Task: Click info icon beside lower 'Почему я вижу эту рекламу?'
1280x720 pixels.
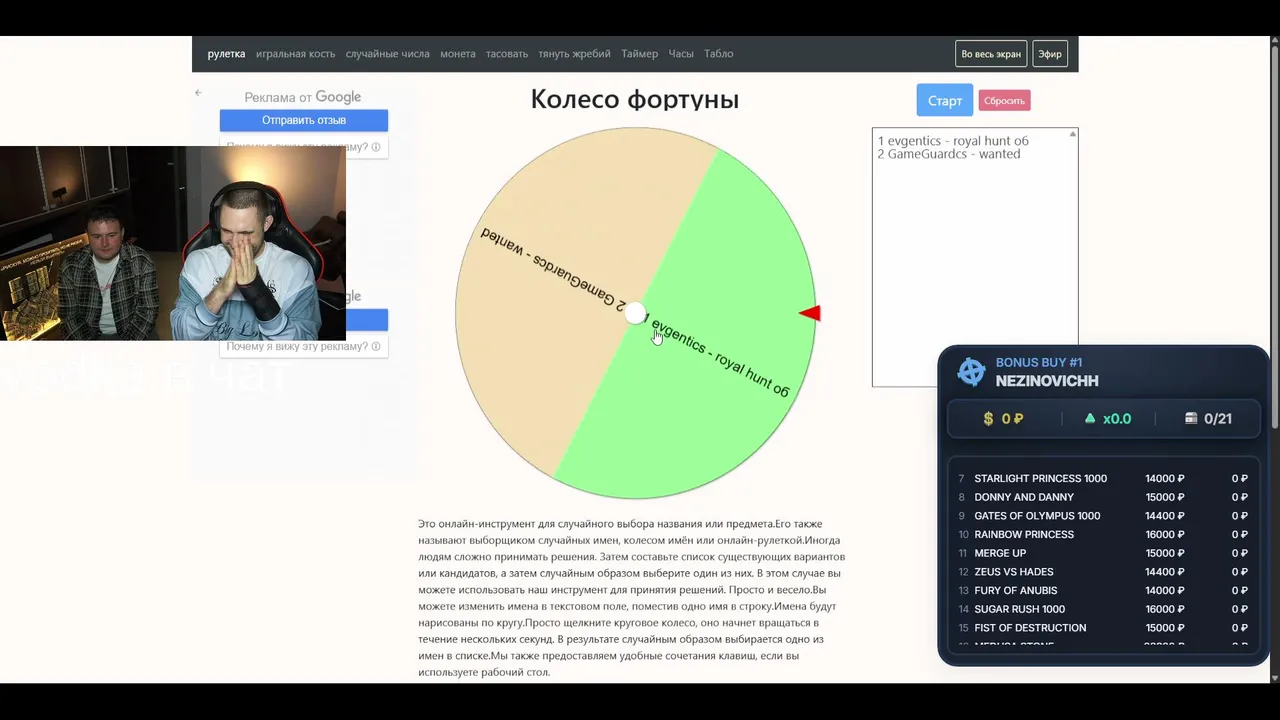Action: tap(376, 346)
